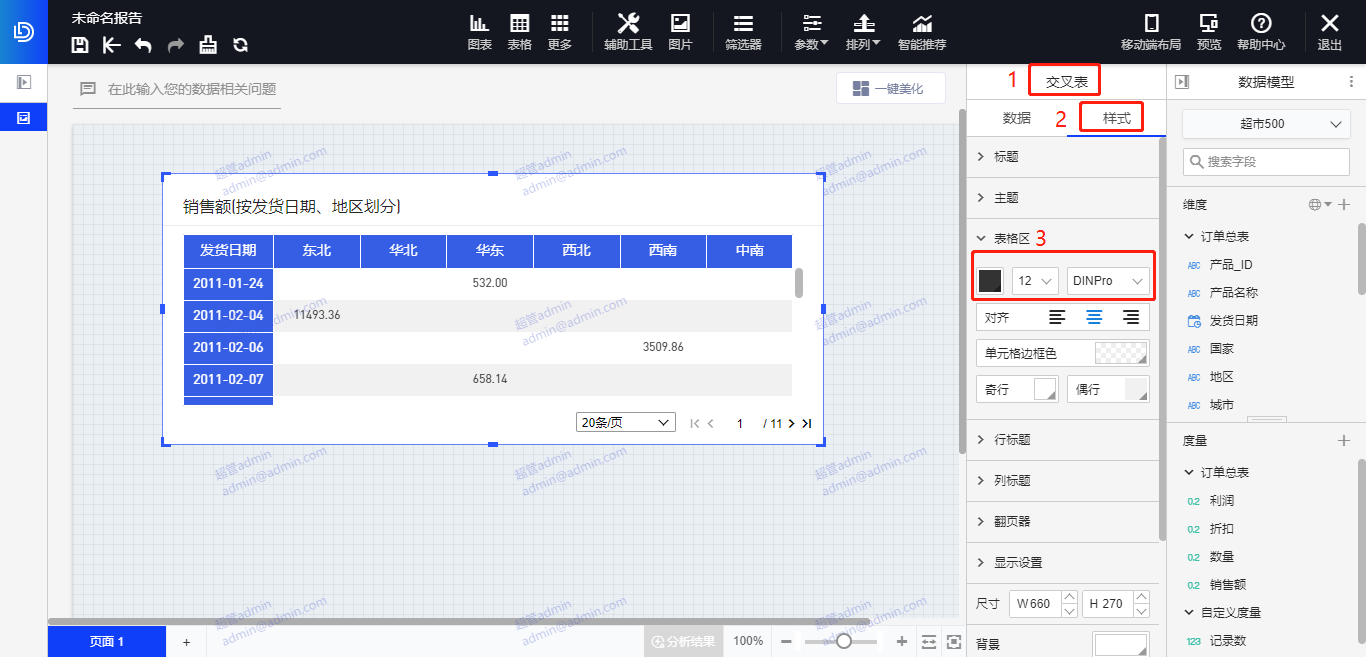Select right text alignment
Screen dimensions: 1366x657
pos(1131,318)
